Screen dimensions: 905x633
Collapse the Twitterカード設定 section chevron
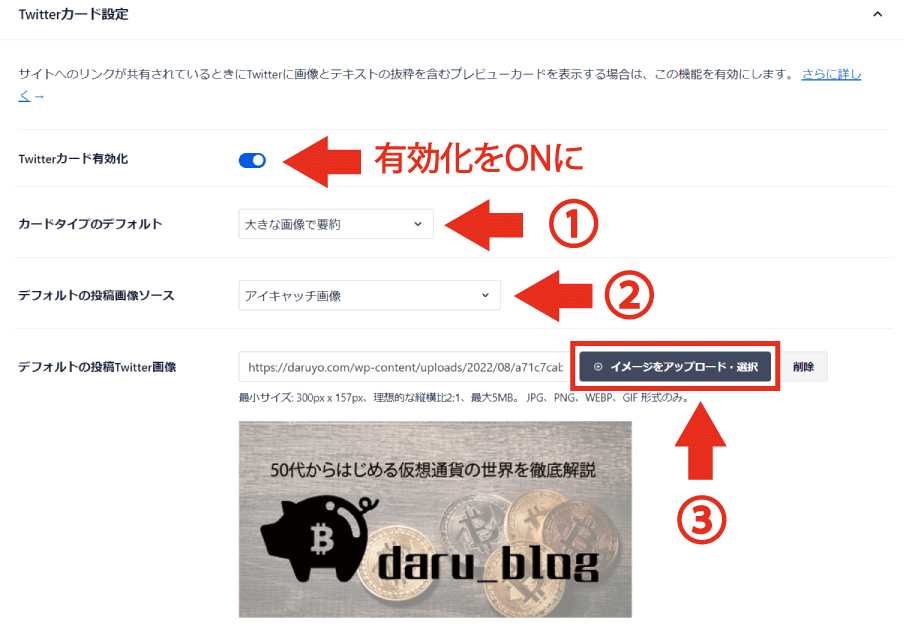[x=877, y=14]
